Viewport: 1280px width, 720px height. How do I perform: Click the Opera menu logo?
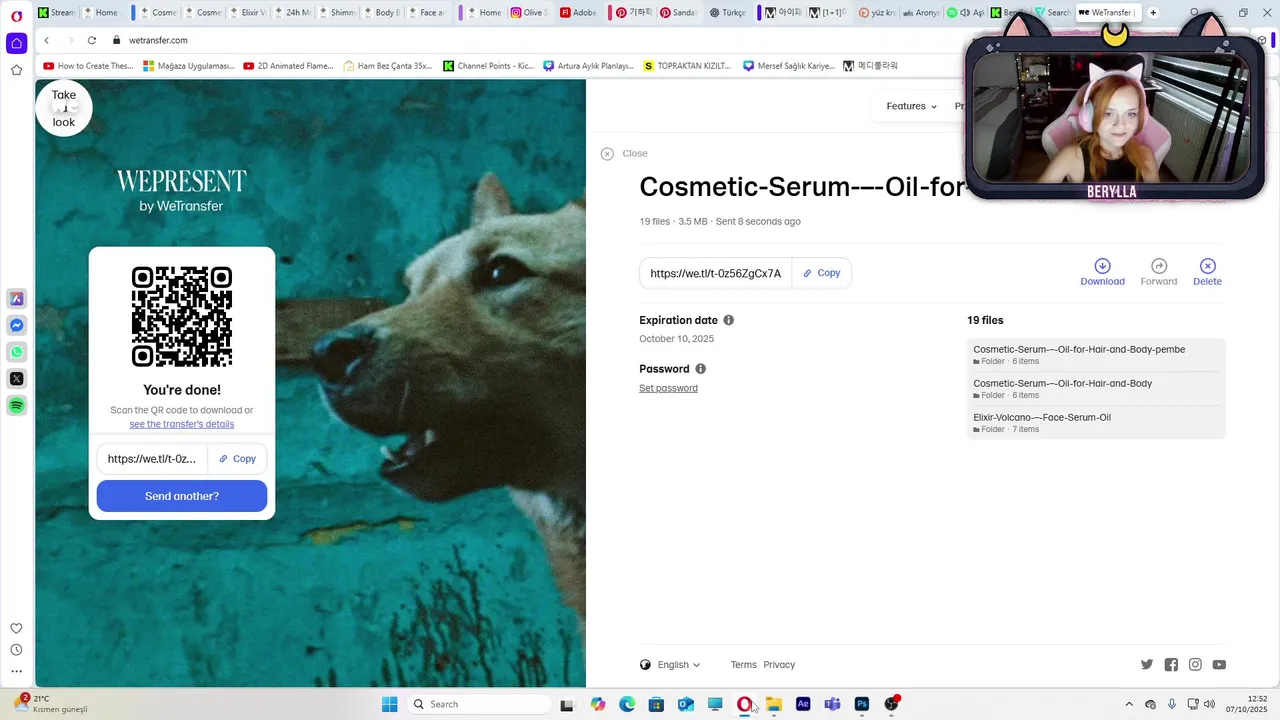point(17,16)
